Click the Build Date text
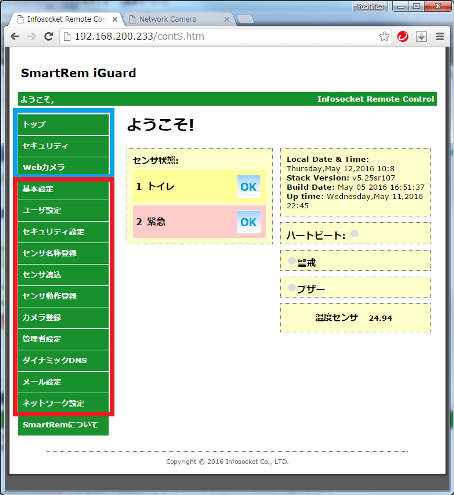 click(x=356, y=187)
